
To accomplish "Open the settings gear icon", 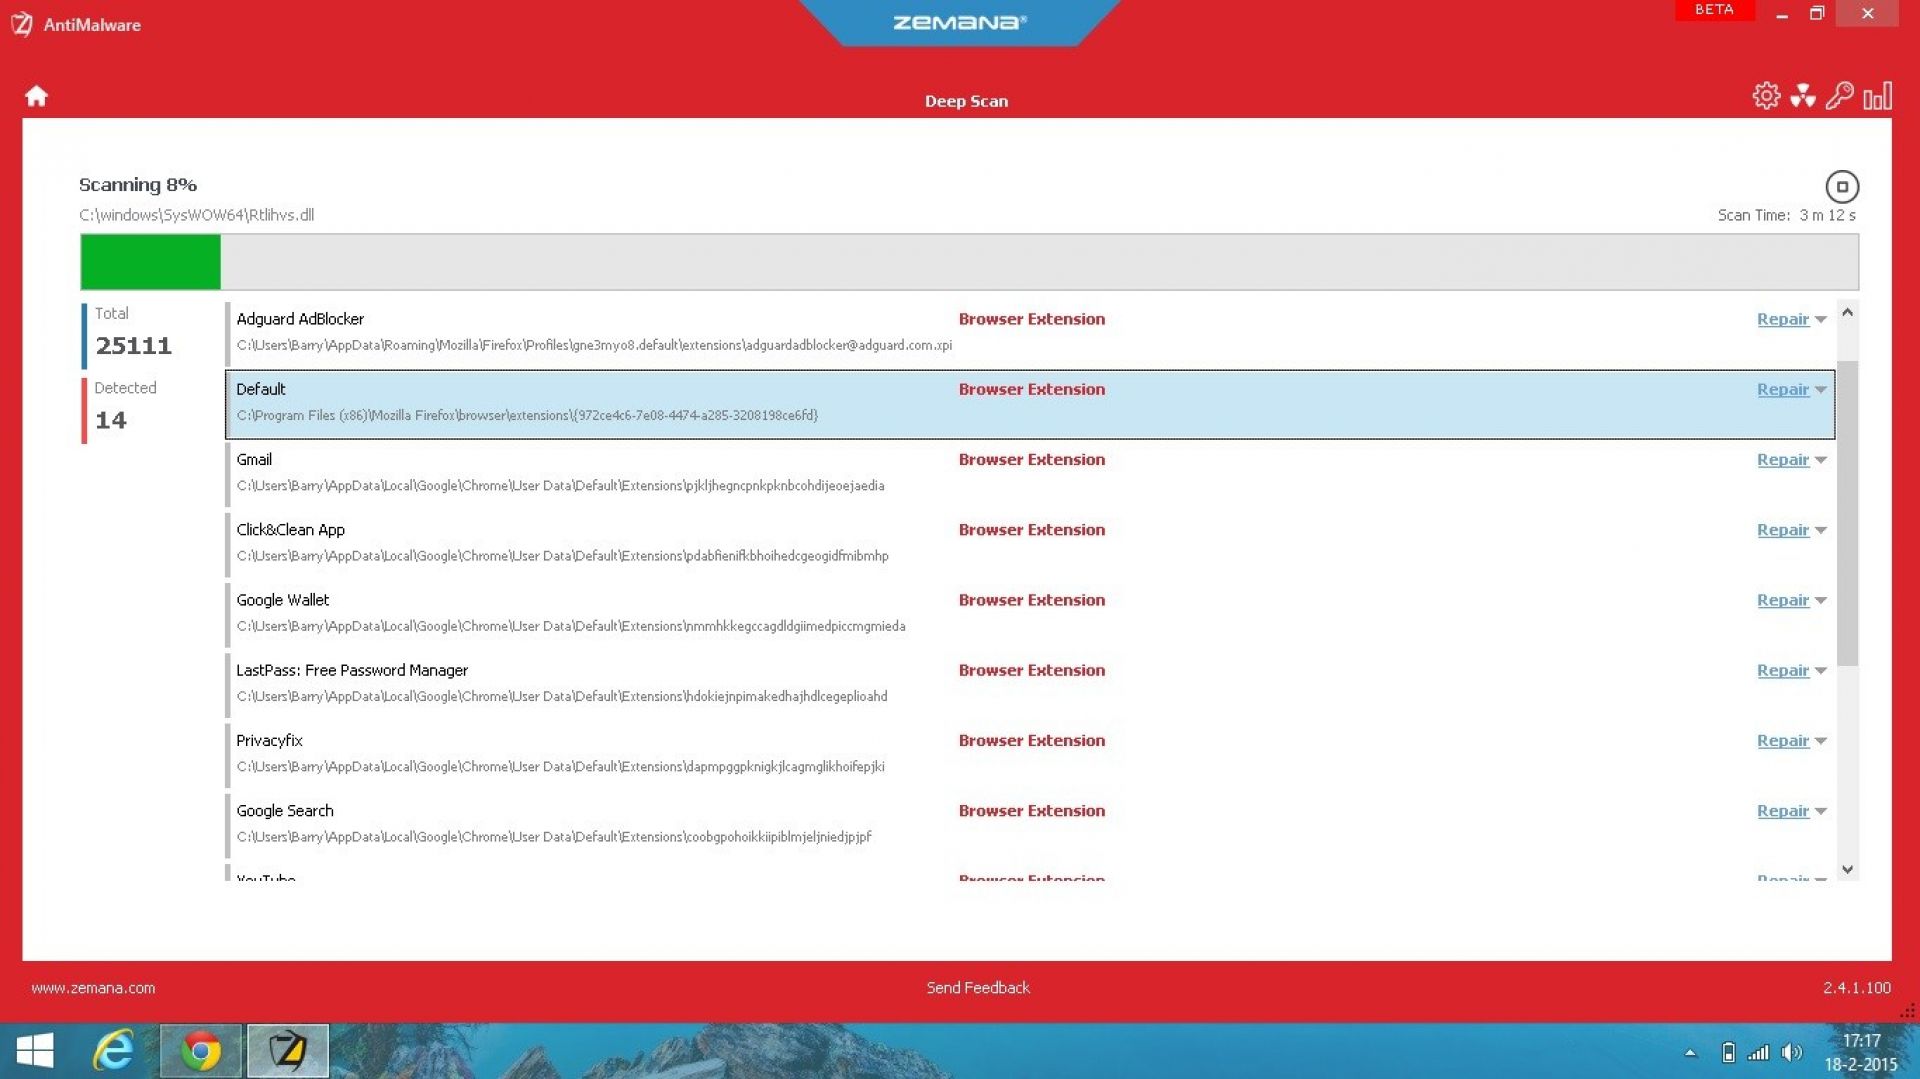I will (x=1766, y=96).
